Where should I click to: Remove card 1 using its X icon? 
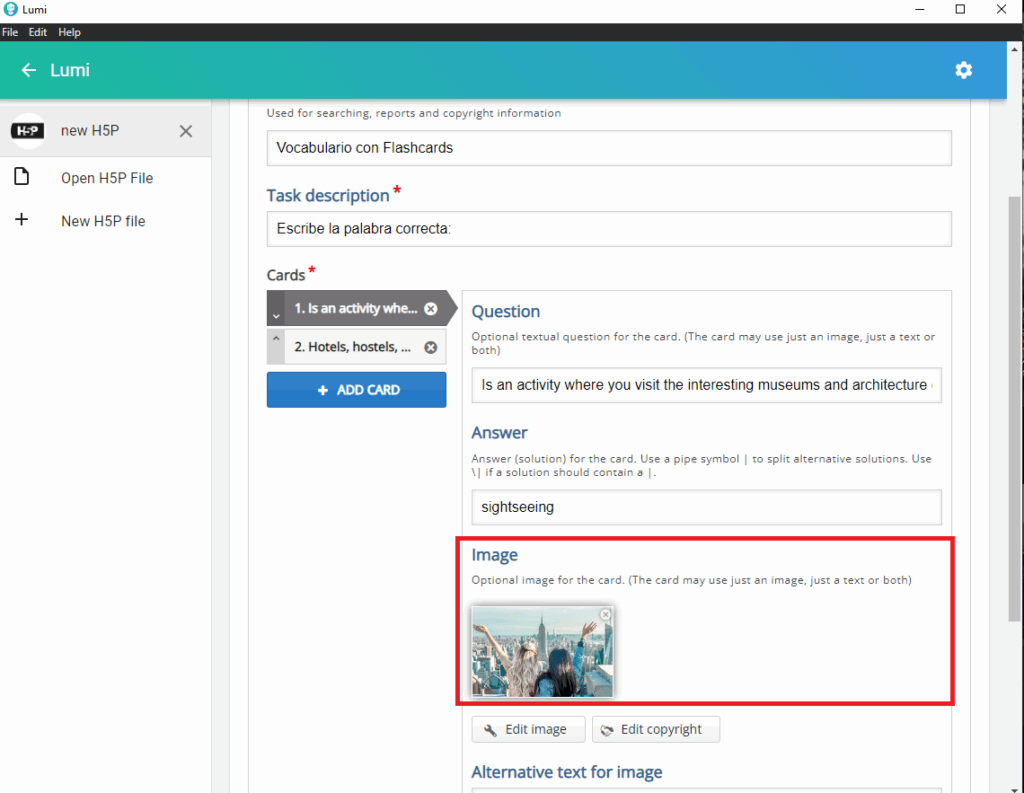coord(430,309)
